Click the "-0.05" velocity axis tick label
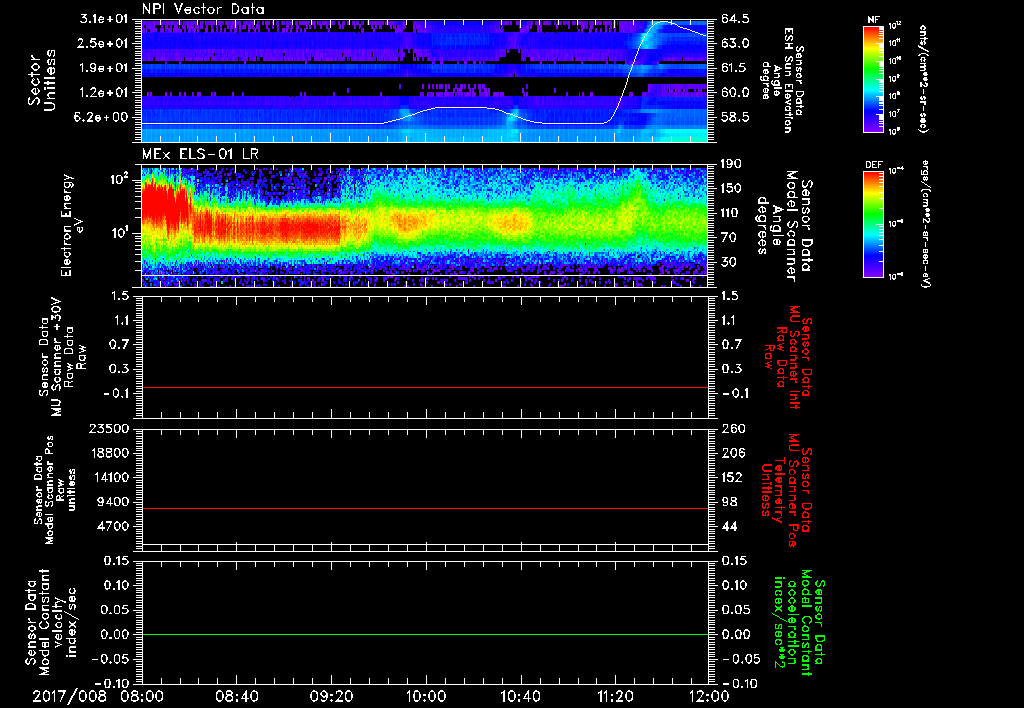The image size is (1024, 708). pos(109,659)
